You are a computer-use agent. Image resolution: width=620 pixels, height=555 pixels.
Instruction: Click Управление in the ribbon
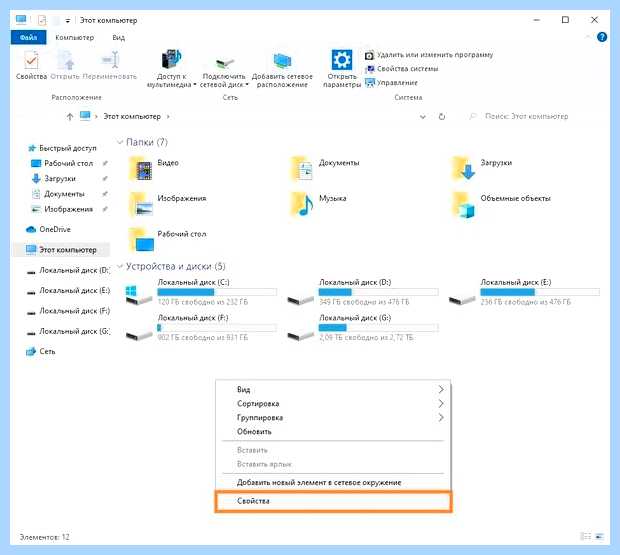[x=391, y=83]
